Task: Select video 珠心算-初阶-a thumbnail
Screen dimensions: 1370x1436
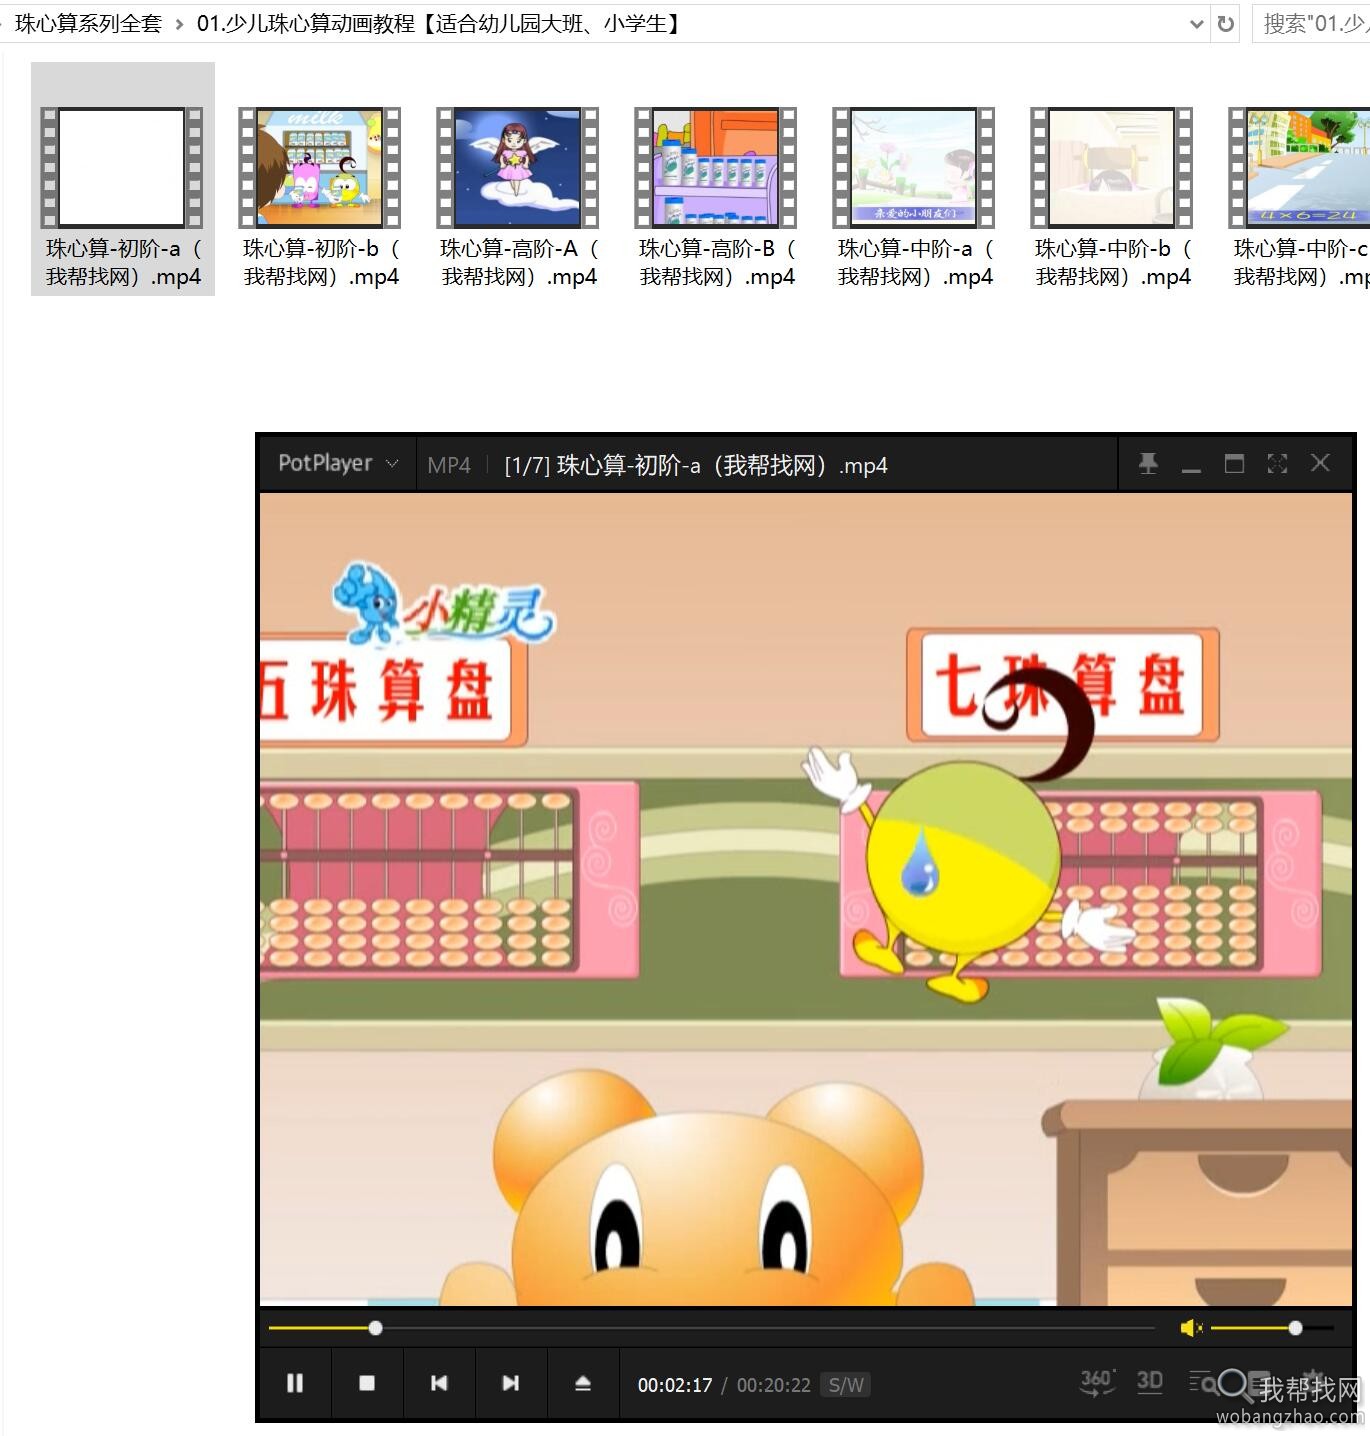Action: pyautogui.click(x=122, y=167)
